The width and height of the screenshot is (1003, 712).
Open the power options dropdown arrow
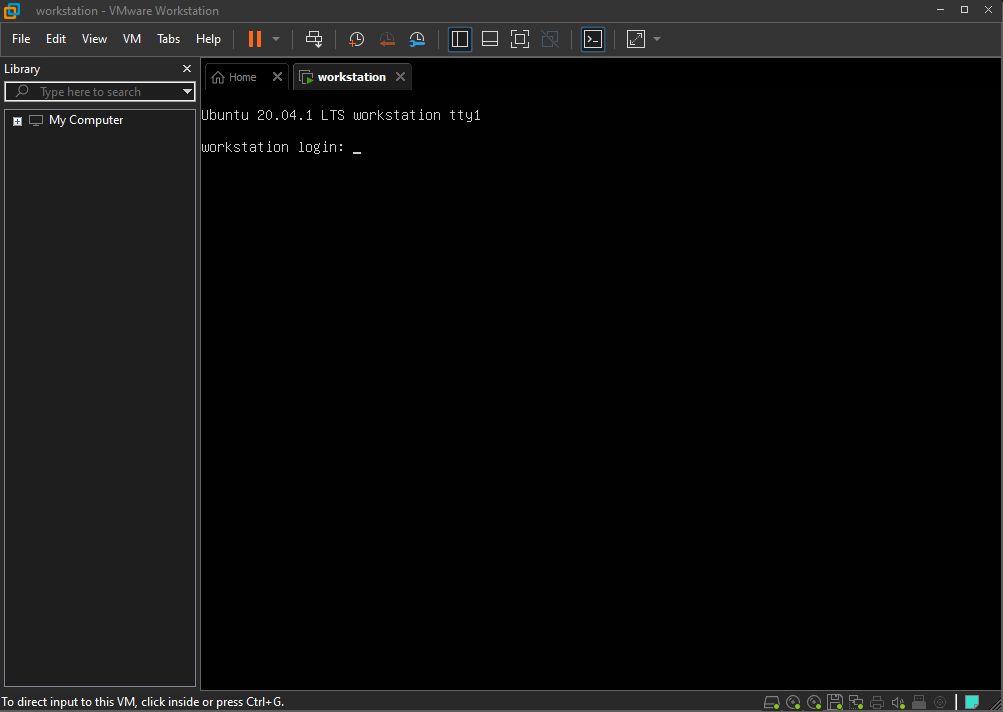[x=276, y=39]
